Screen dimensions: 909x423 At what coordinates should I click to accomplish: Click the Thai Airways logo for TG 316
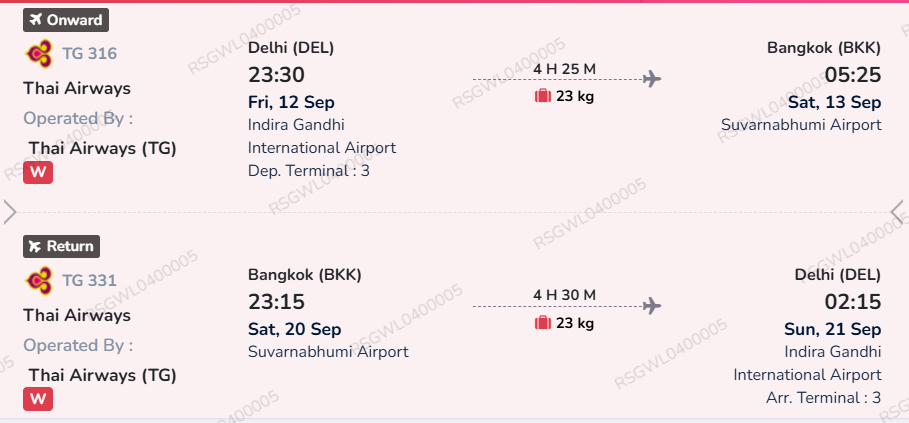point(39,53)
